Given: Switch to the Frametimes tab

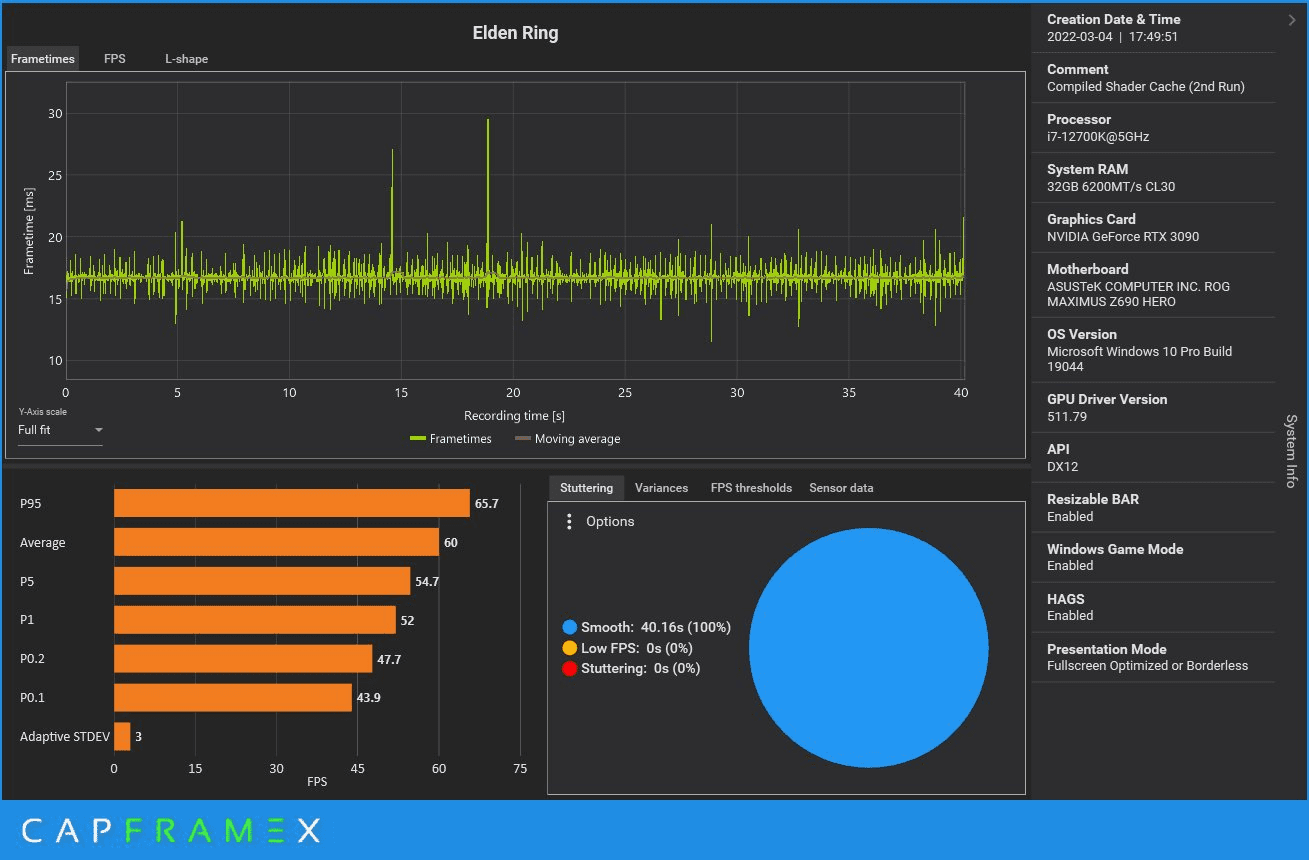Looking at the screenshot, I should [42, 59].
